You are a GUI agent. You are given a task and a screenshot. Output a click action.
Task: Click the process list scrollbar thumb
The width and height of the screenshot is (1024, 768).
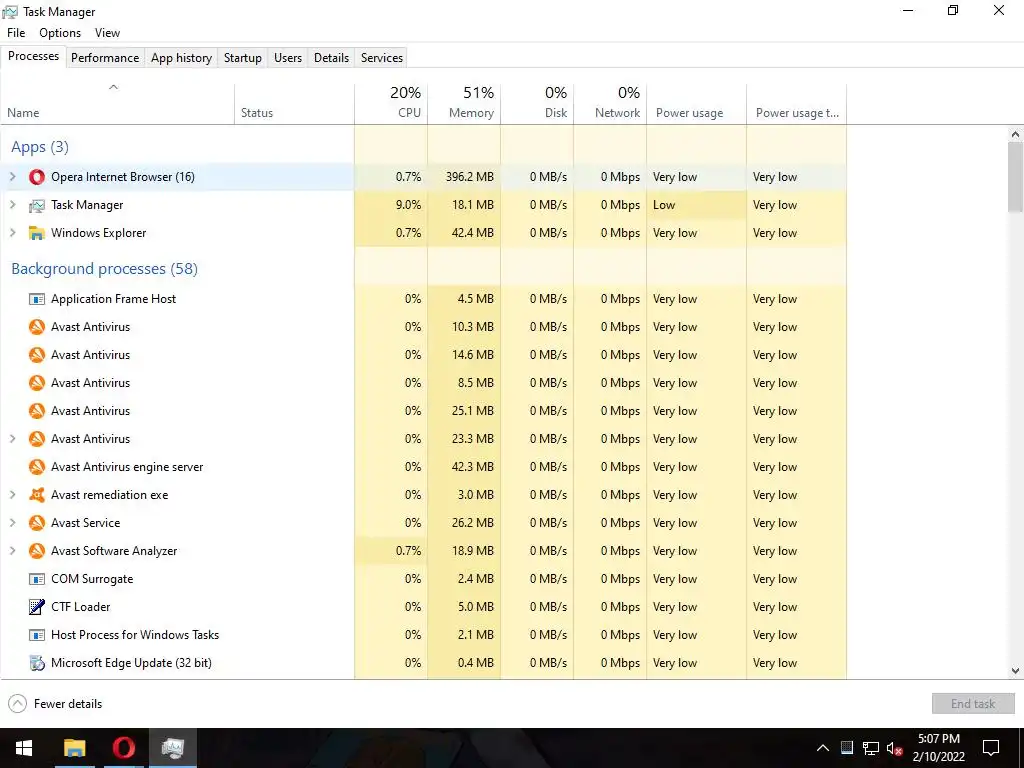click(1015, 176)
